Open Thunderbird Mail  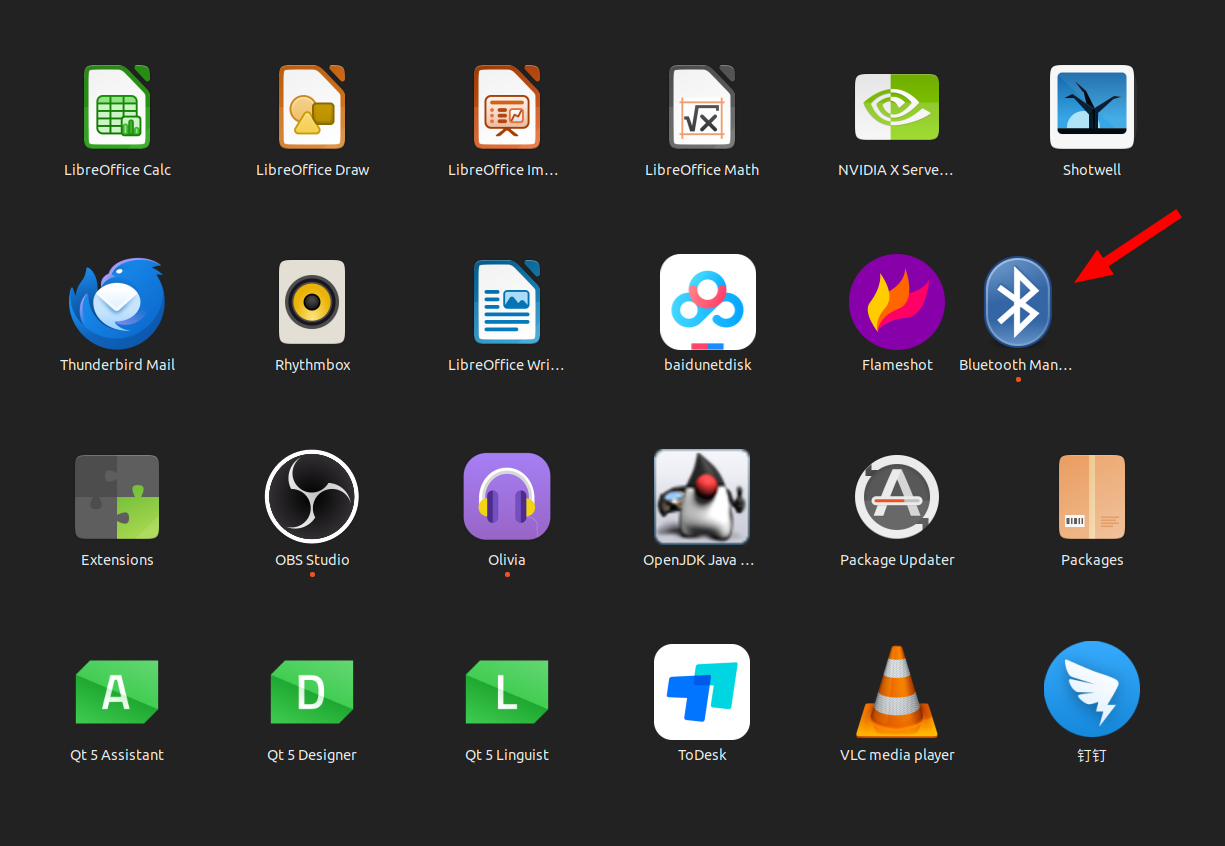(x=117, y=302)
